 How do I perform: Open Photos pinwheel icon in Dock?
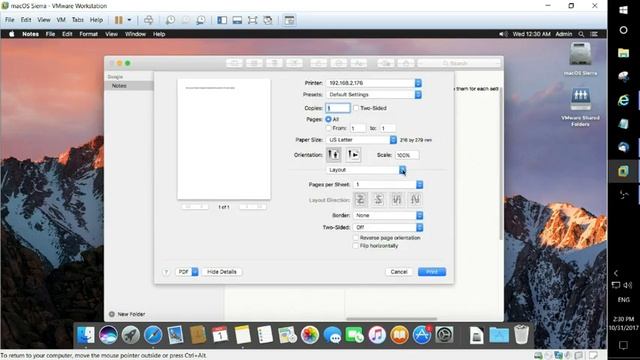[x=310, y=335]
